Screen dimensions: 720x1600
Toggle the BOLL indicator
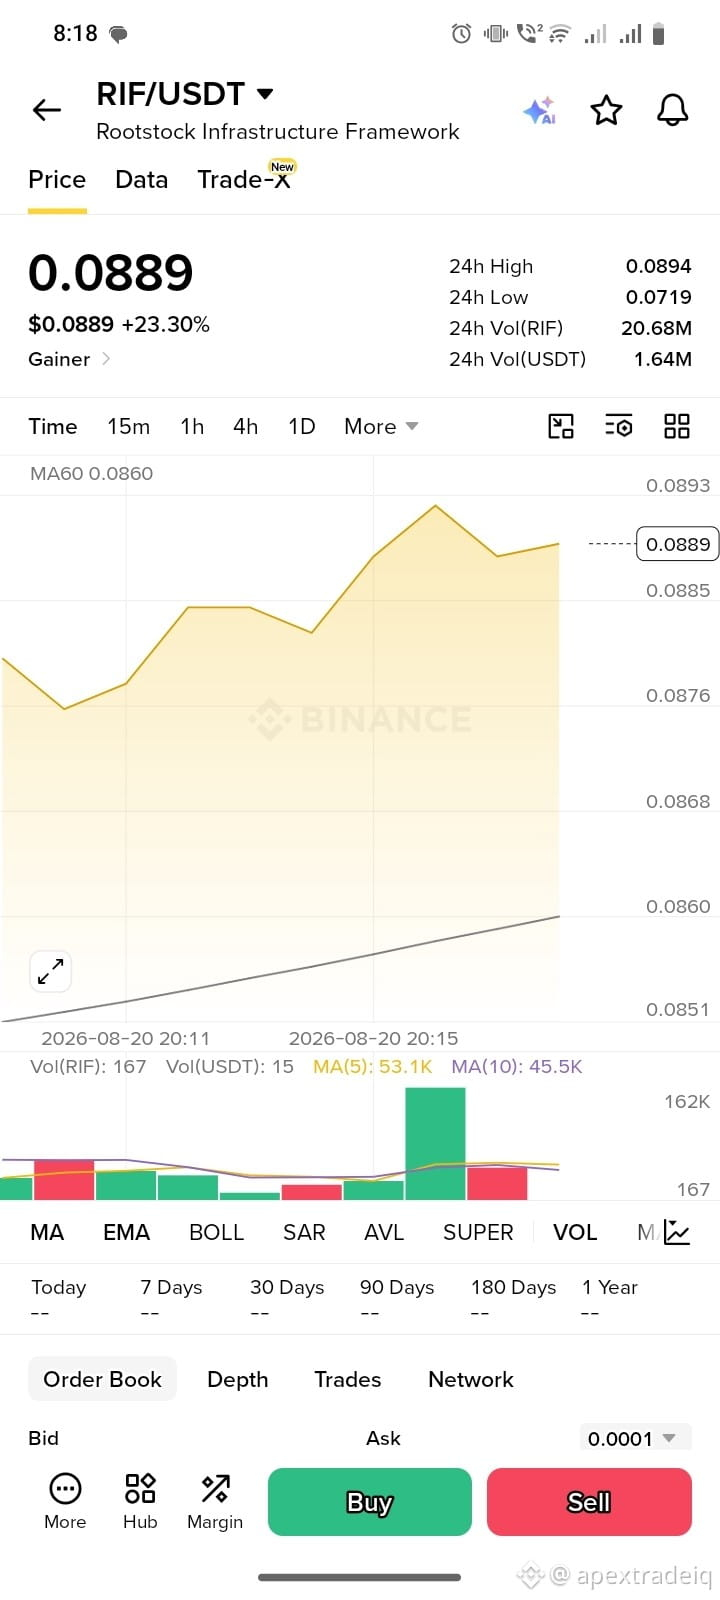[216, 1233]
